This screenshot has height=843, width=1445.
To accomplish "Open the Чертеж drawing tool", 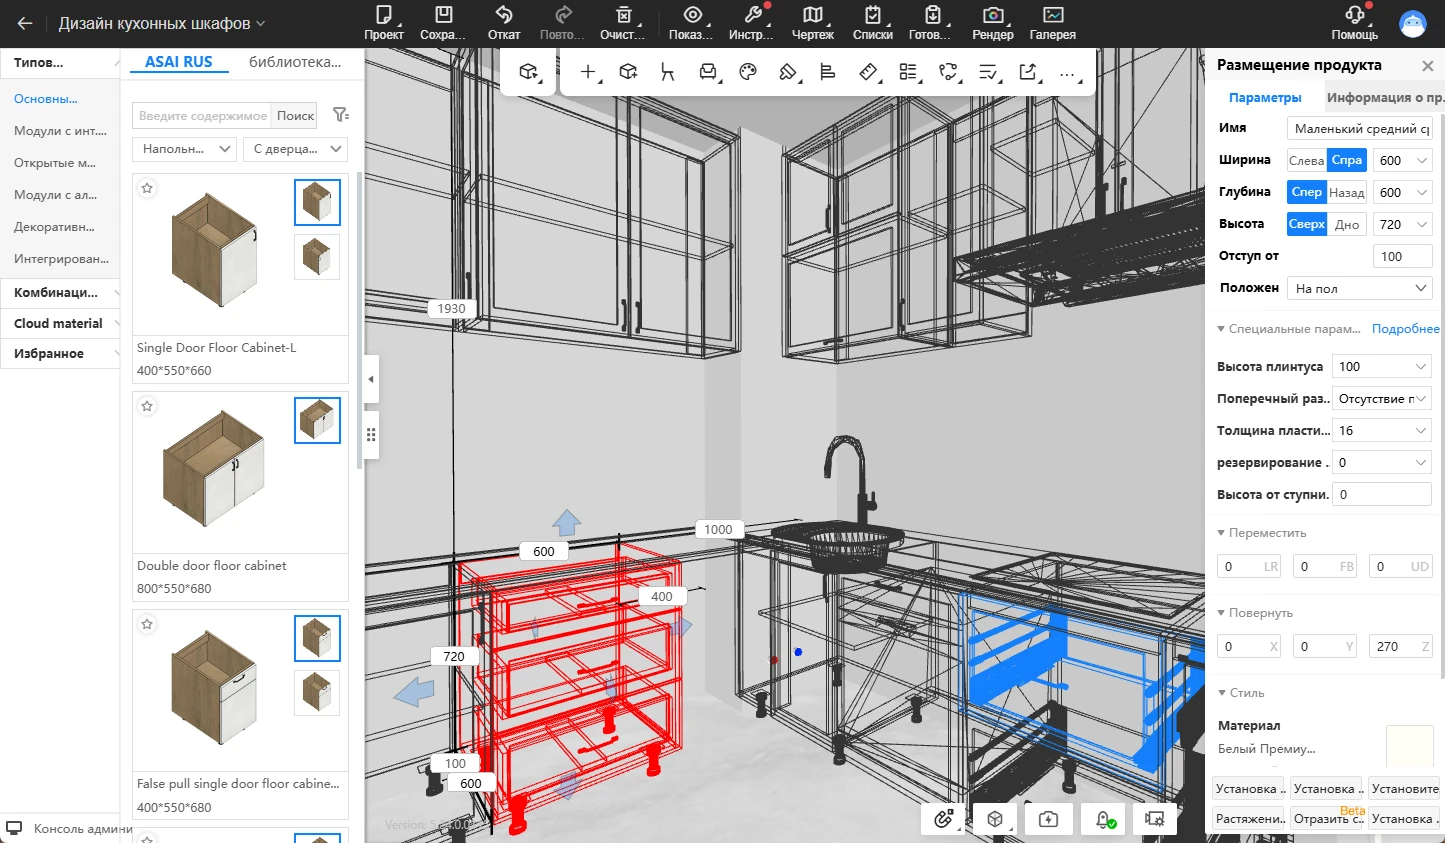I will (812, 16).
